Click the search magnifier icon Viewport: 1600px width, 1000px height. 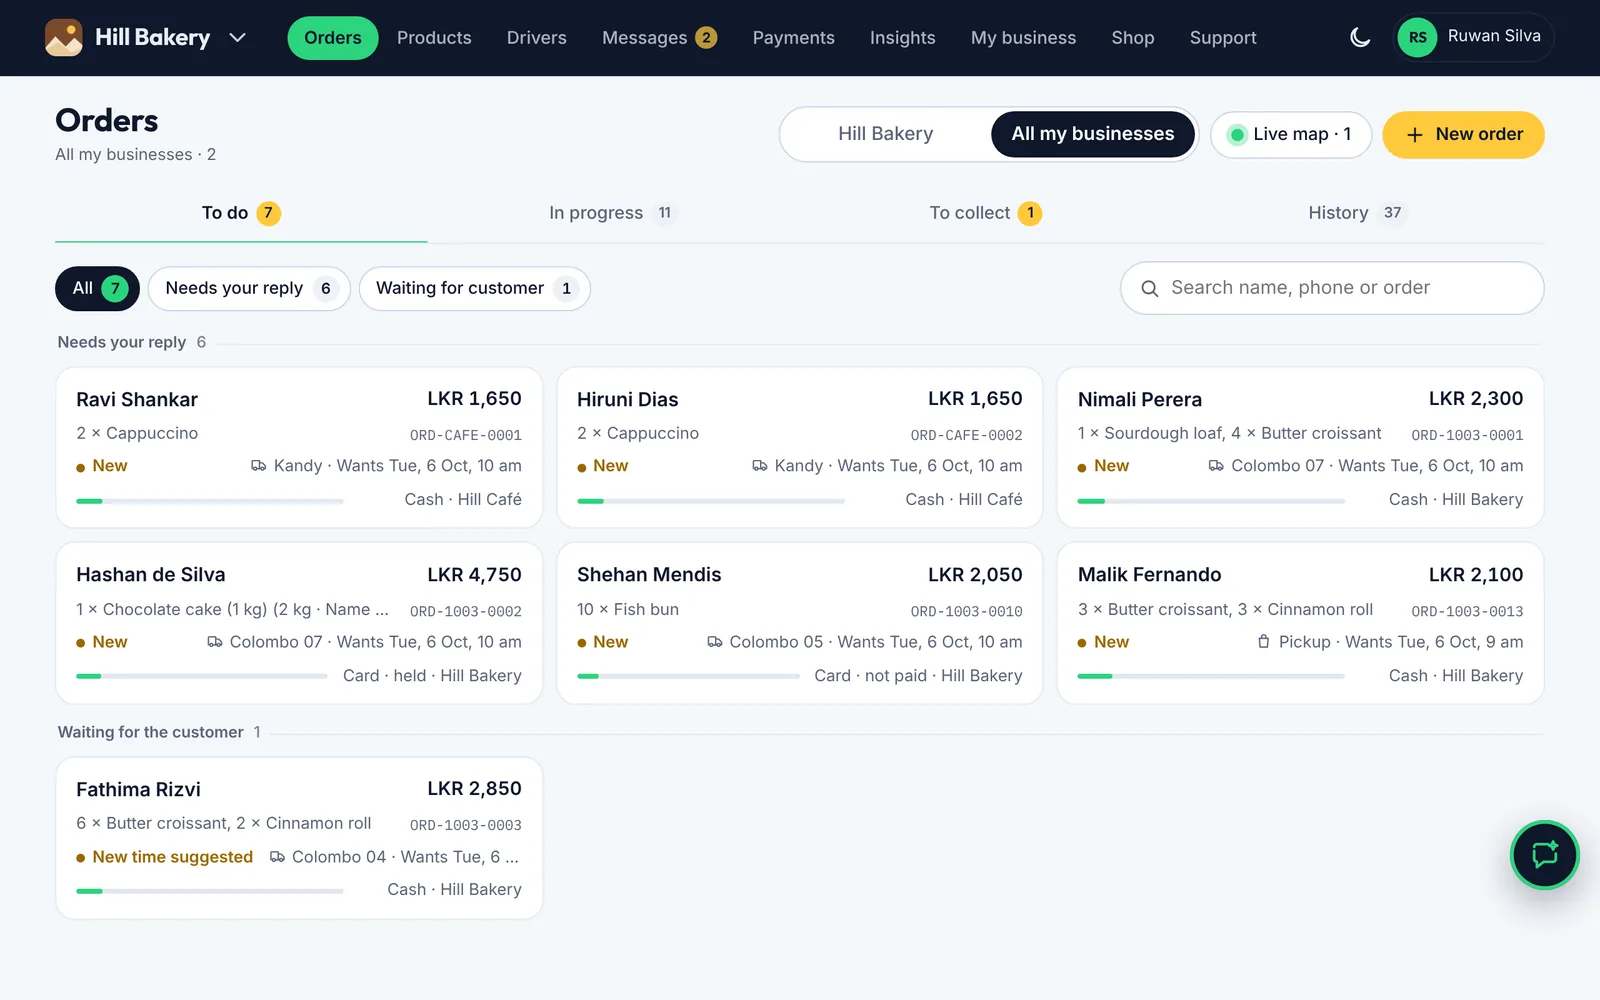click(1150, 289)
